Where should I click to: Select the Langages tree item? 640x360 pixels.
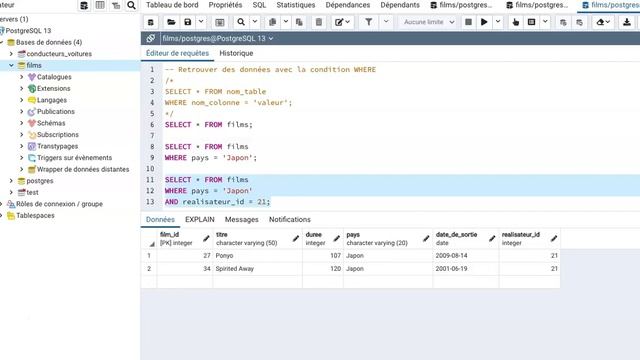point(52,100)
